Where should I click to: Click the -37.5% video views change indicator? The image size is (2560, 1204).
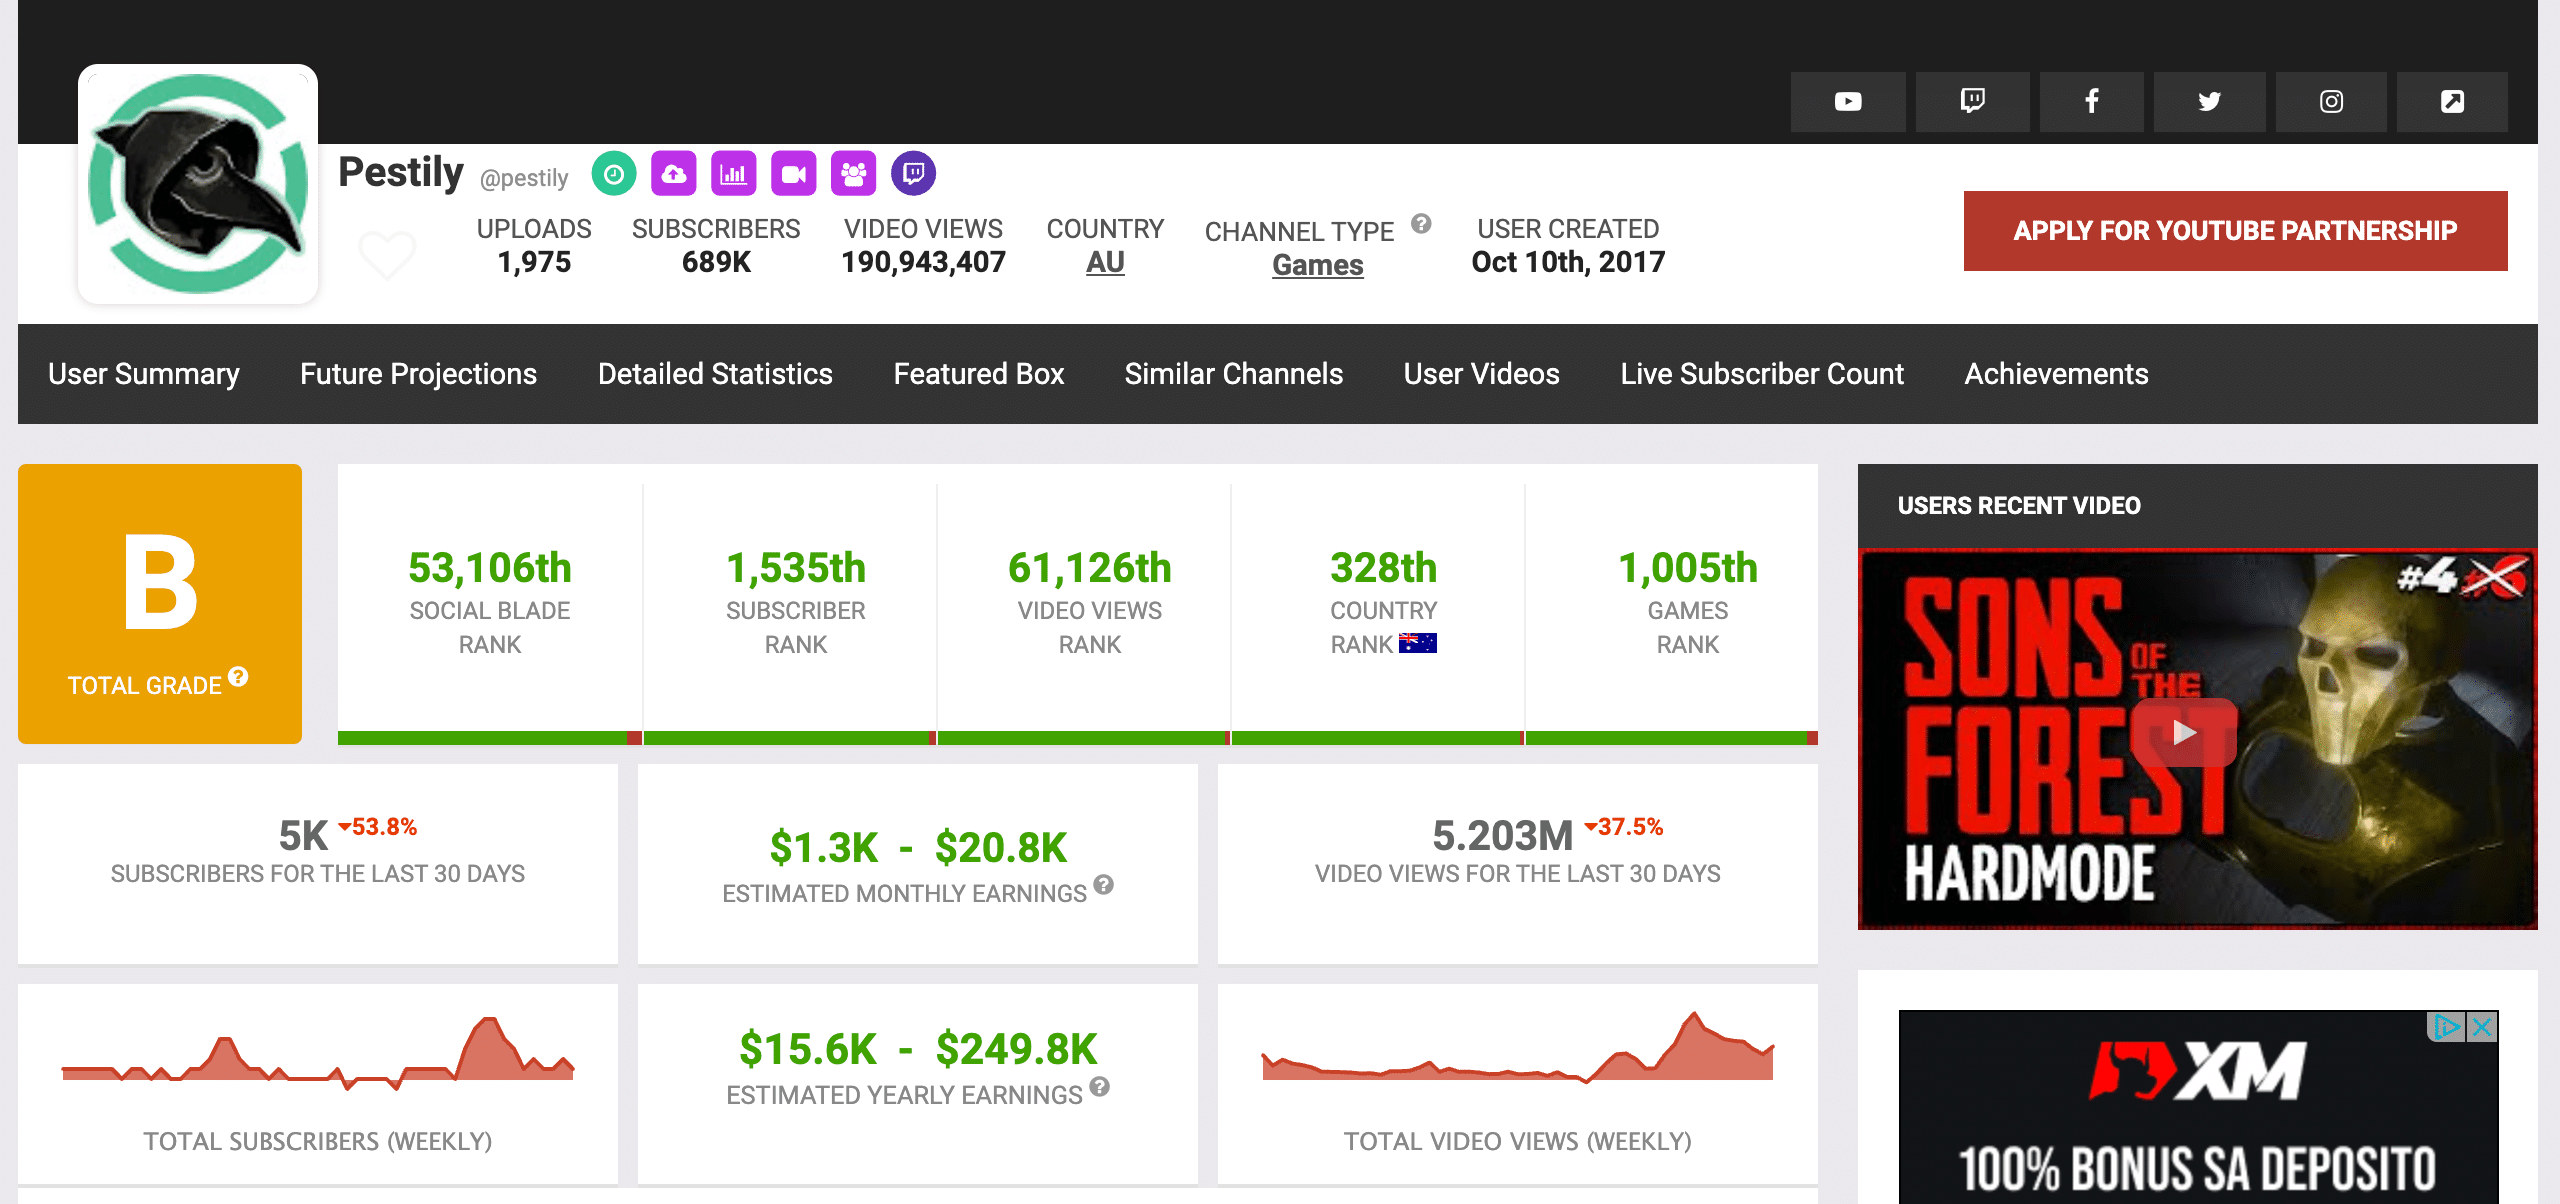click(x=1624, y=827)
